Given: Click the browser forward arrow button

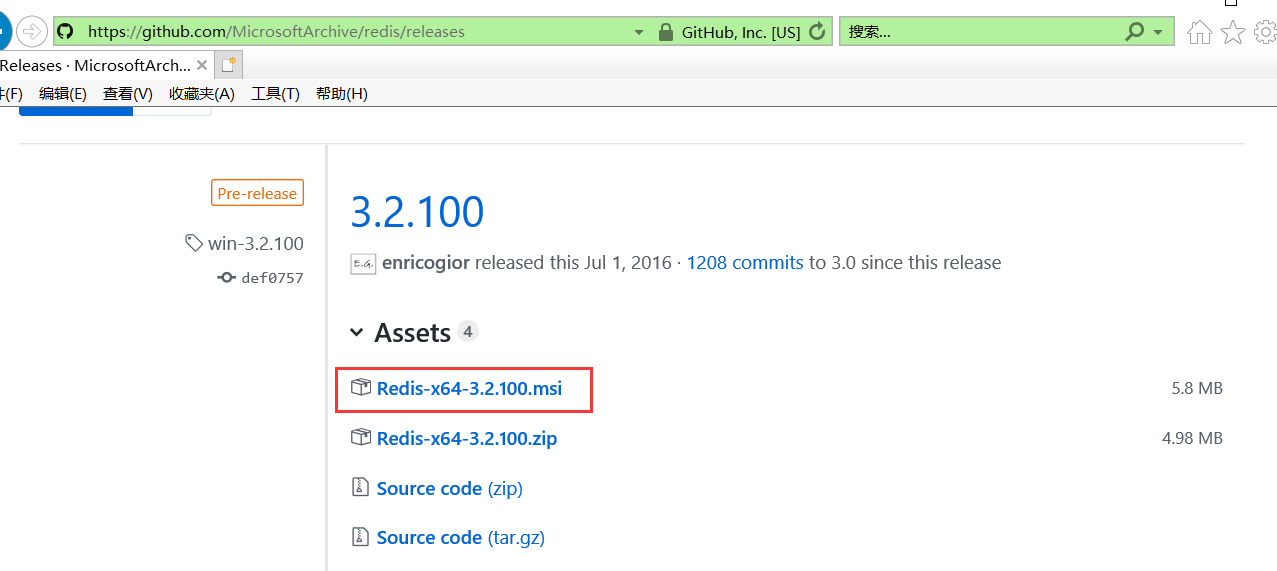Looking at the screenshot, I should 32,31.
